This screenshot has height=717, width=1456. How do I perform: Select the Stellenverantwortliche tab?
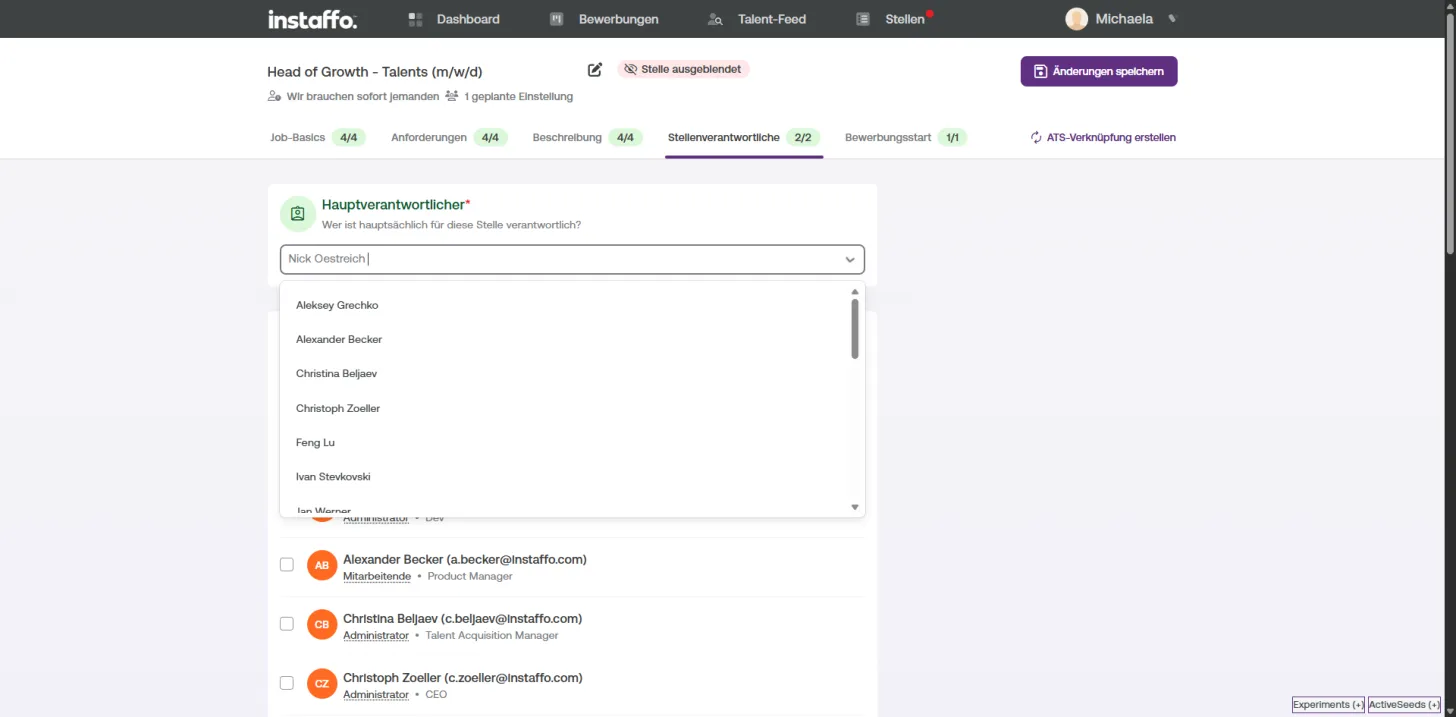pos(744,137)
